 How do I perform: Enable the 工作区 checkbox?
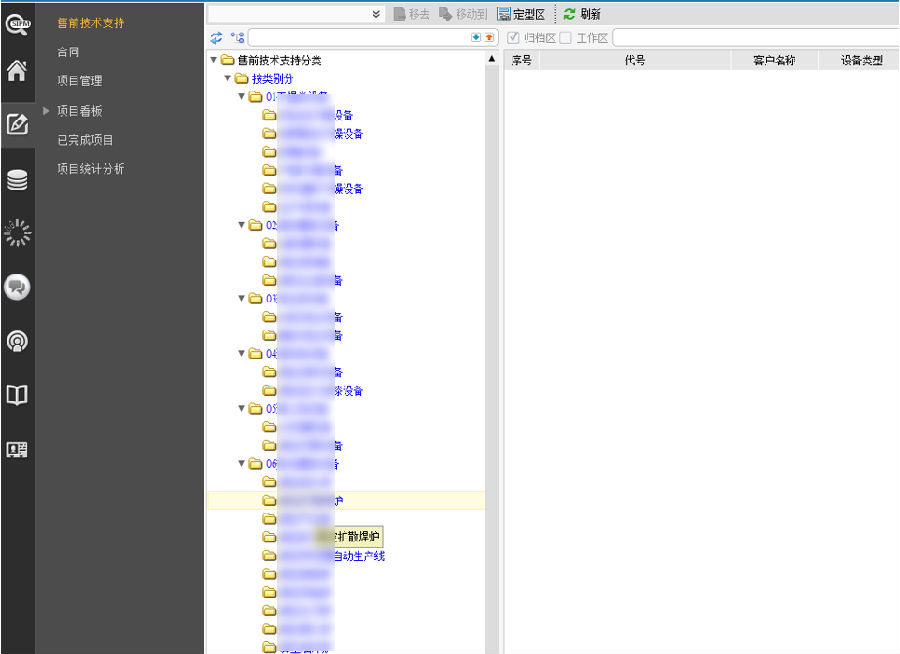point(566,37)
